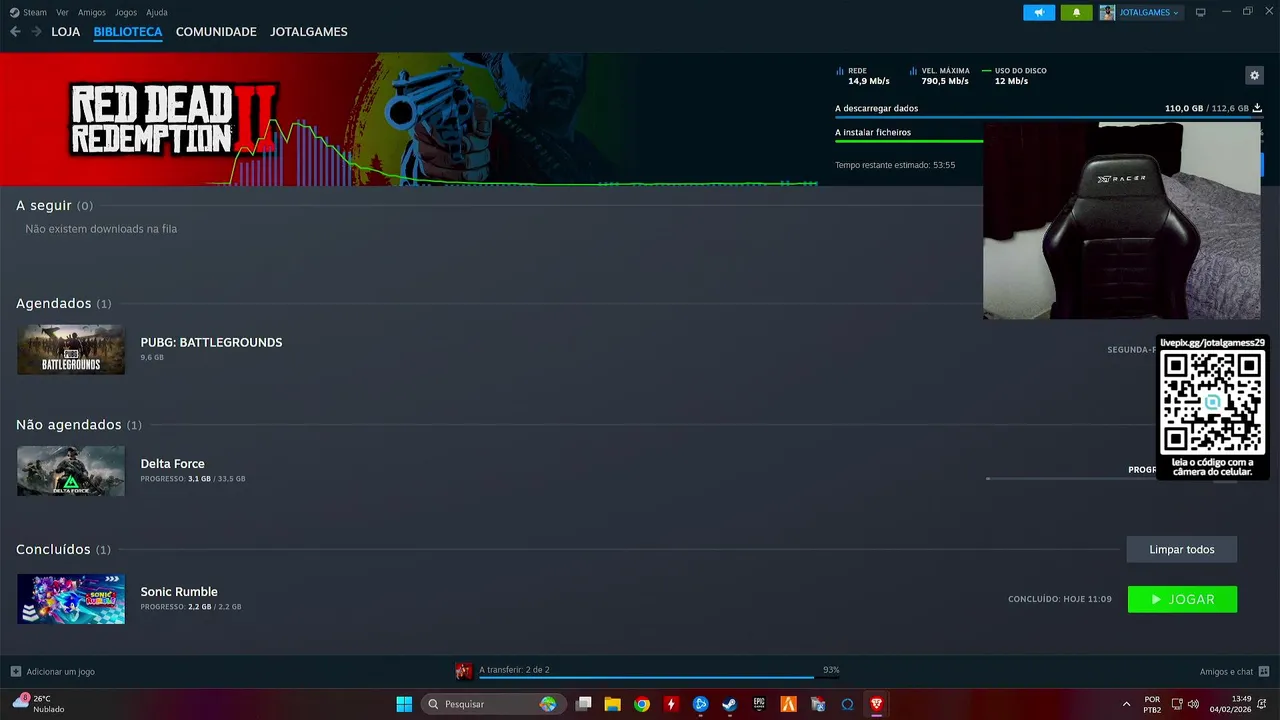Open the weather widget showing 26°C
Viewport: 1280px width, 720px height.
[x=38, y=704]
